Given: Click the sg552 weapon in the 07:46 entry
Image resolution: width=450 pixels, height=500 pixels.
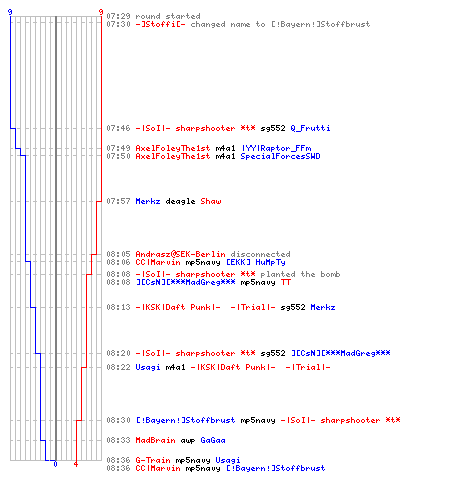Looking at the screenshot, I should [x=273, y=128].
